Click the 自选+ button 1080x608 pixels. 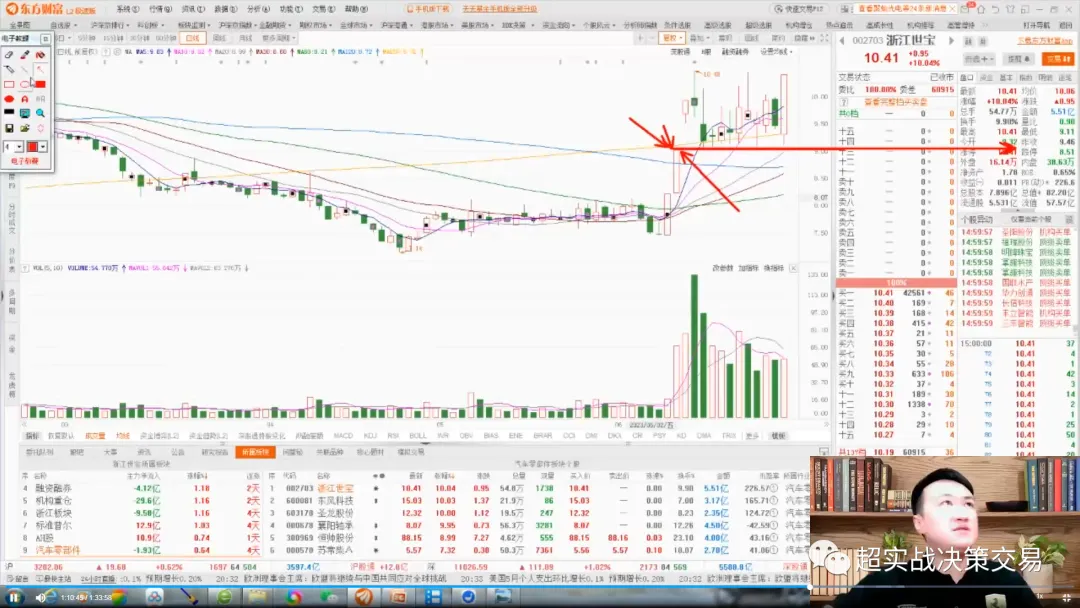pyautogui.click(x=979, y=59)
